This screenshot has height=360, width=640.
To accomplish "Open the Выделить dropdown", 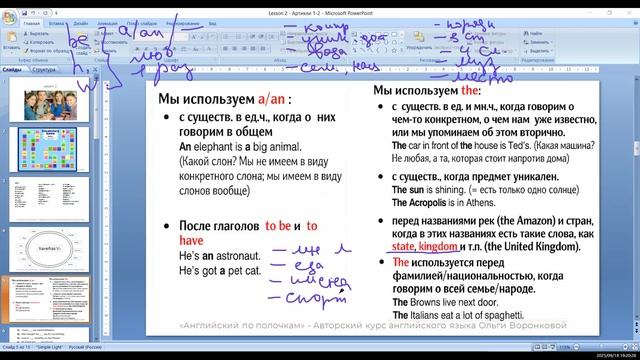I will click(538, 51).
